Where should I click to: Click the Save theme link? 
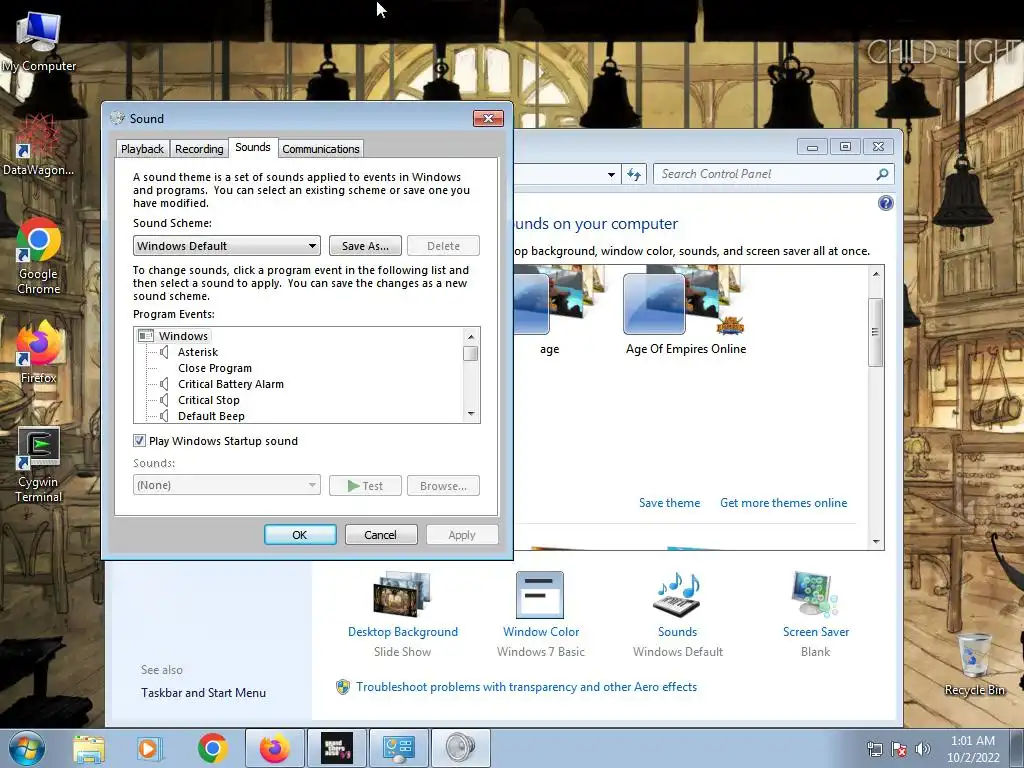(x=669, y=503)
